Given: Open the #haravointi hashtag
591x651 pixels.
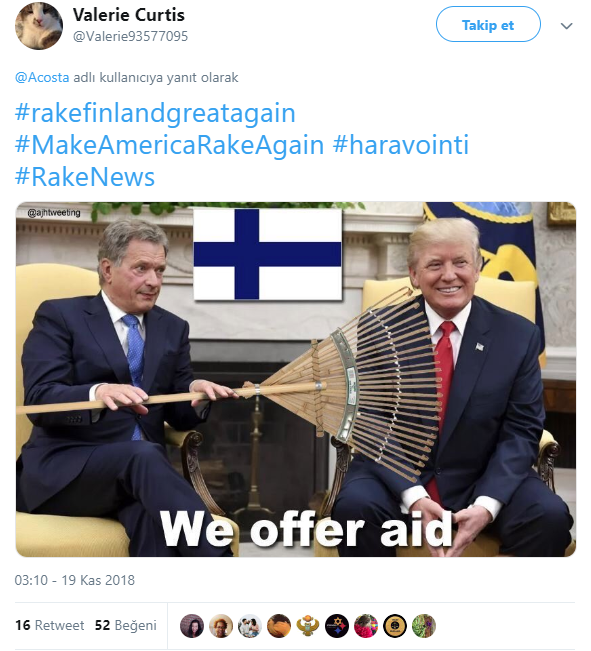Looking at the screenshot, I should (401, 145).
